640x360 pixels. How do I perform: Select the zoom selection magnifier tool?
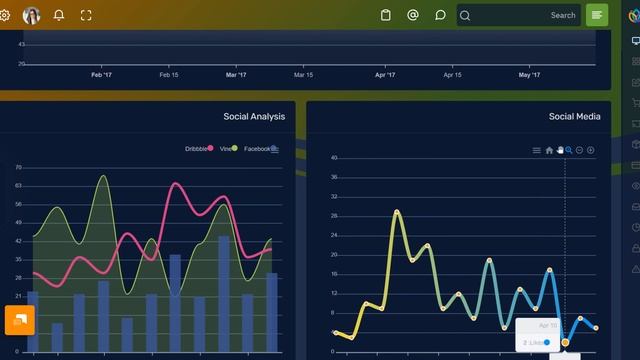tap(569, 150)
